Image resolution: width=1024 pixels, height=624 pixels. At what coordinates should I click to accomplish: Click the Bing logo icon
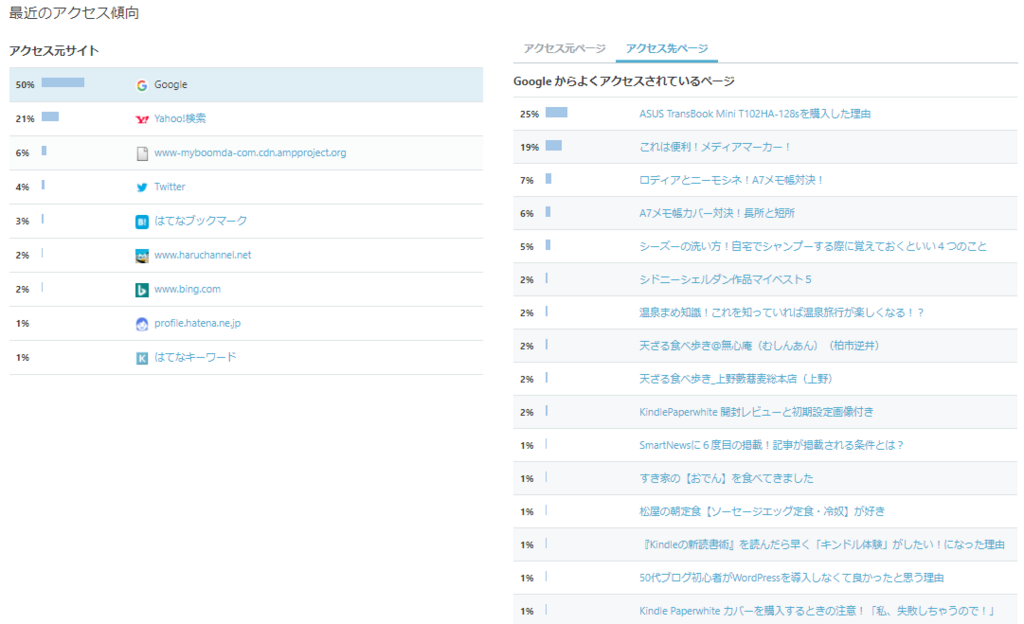(142, 290)
